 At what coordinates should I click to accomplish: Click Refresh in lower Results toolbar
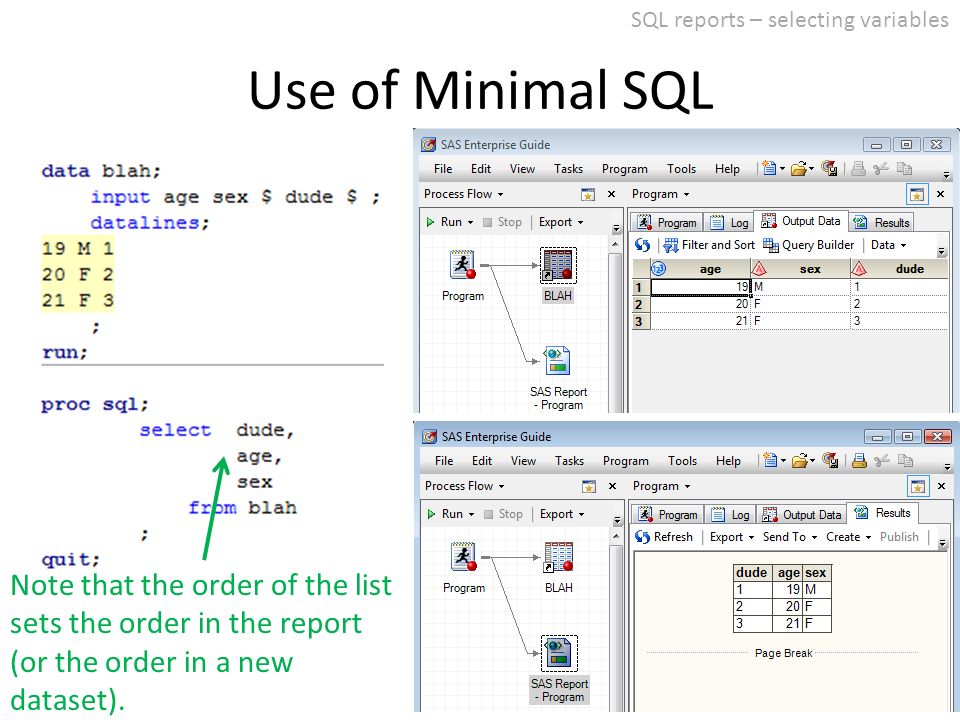[x=664, y=537]
